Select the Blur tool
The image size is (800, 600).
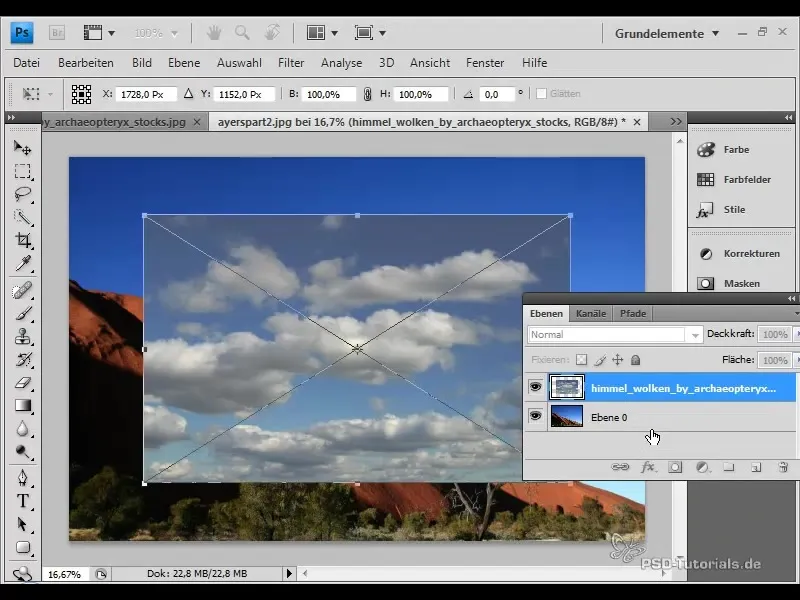22,429
